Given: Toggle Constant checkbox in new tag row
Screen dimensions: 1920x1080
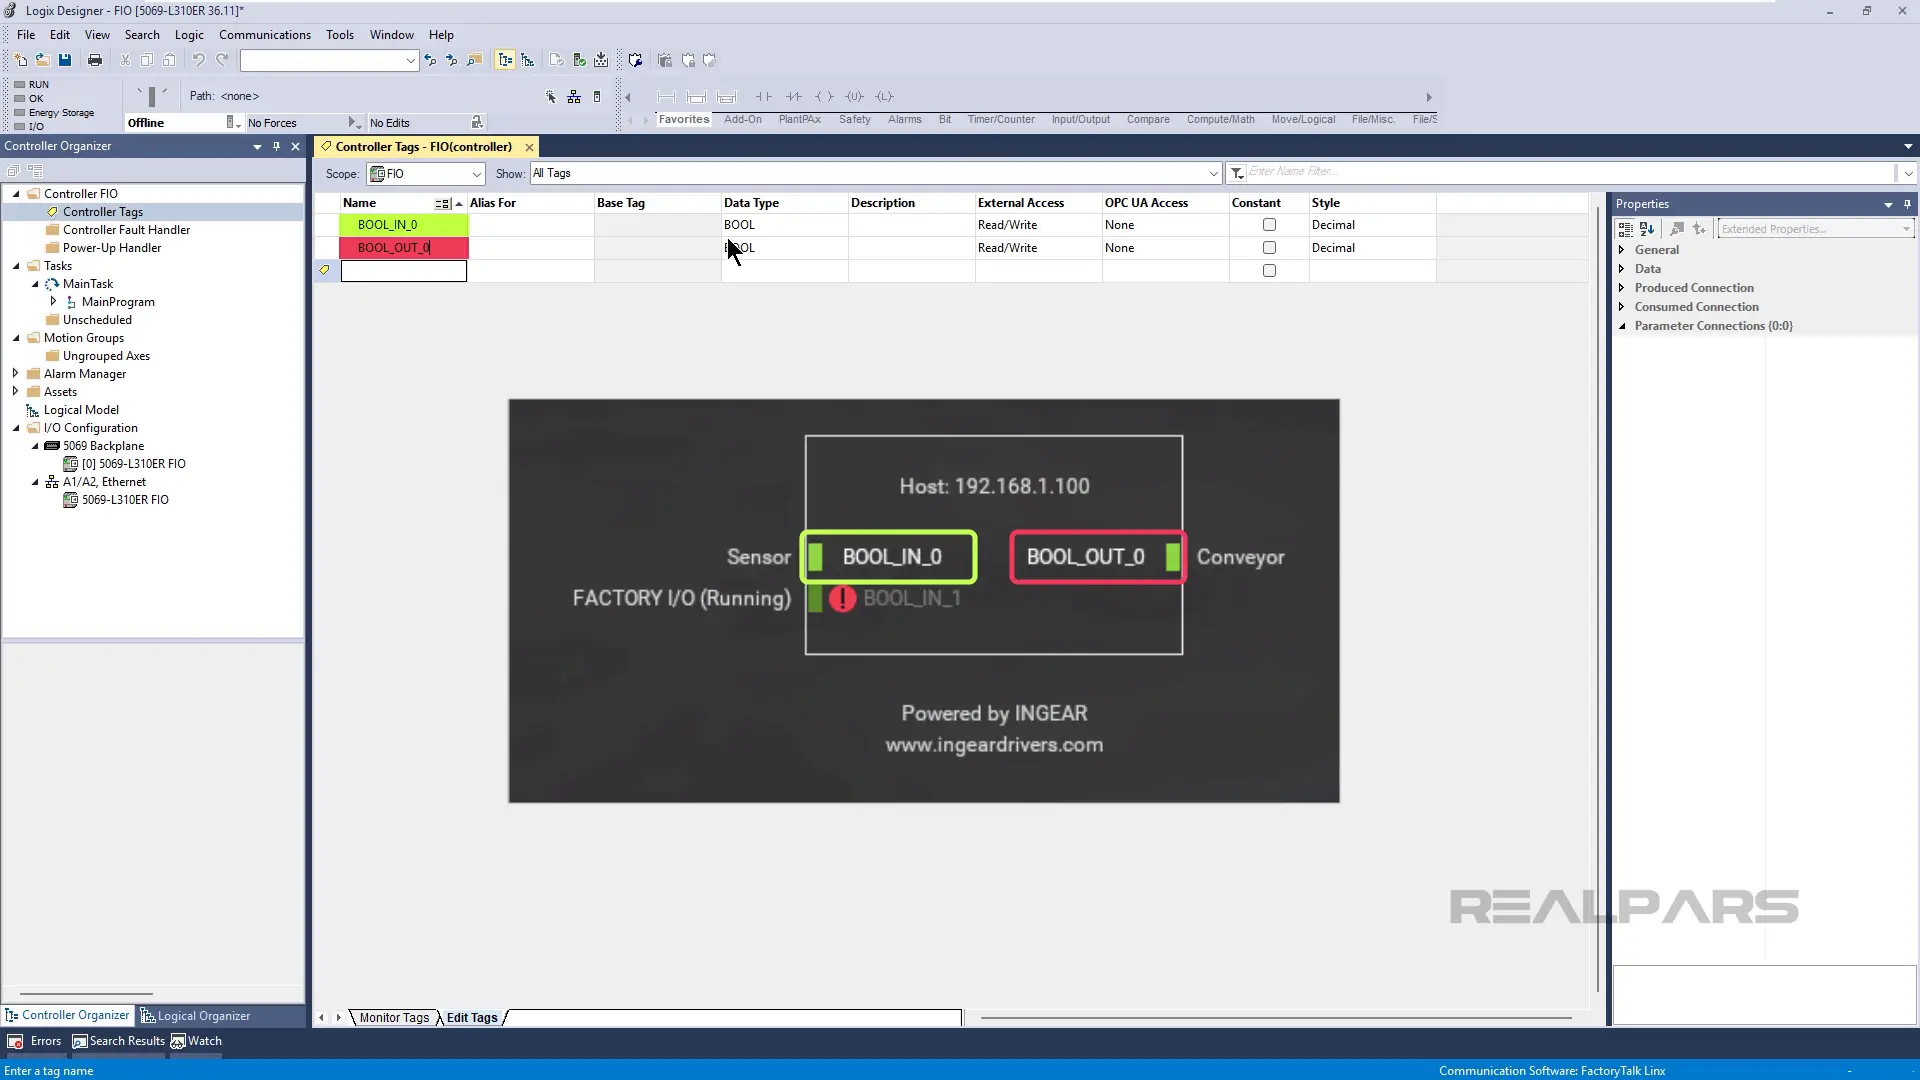Looking at the screenshot, I should (1269, 271).
